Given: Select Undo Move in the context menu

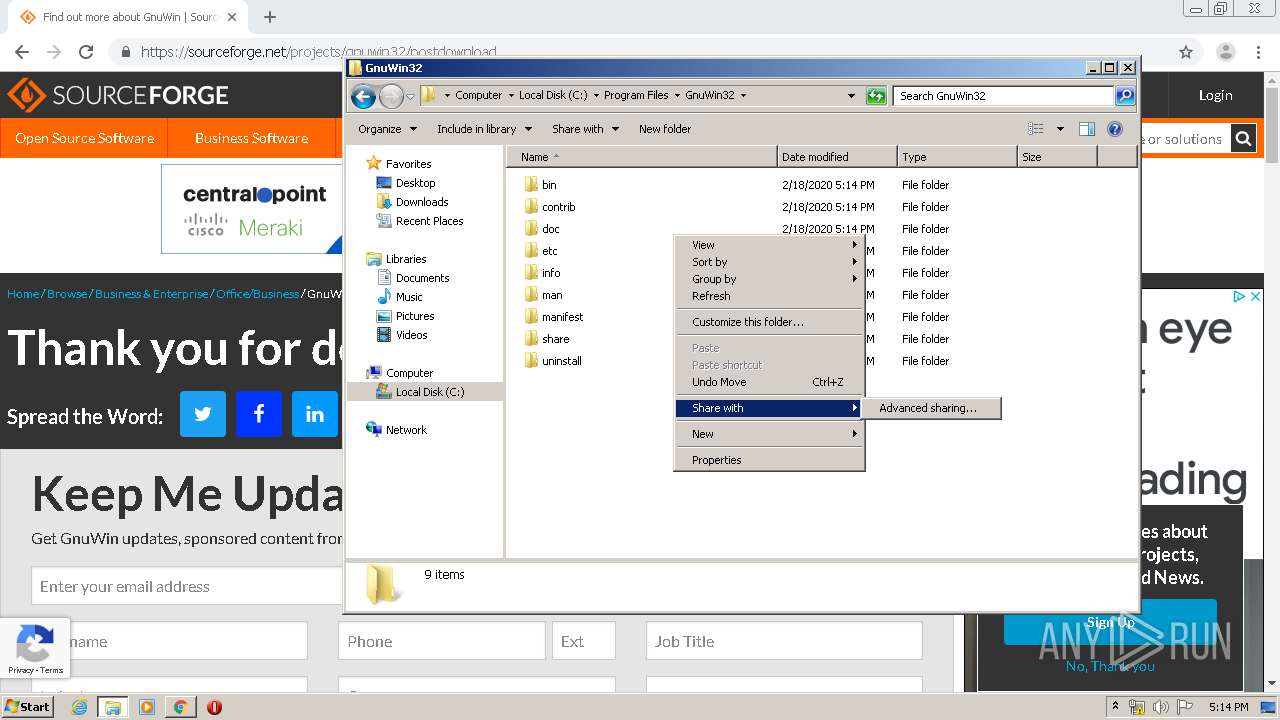Looking at the screenshot, I should tap(769, 382).
